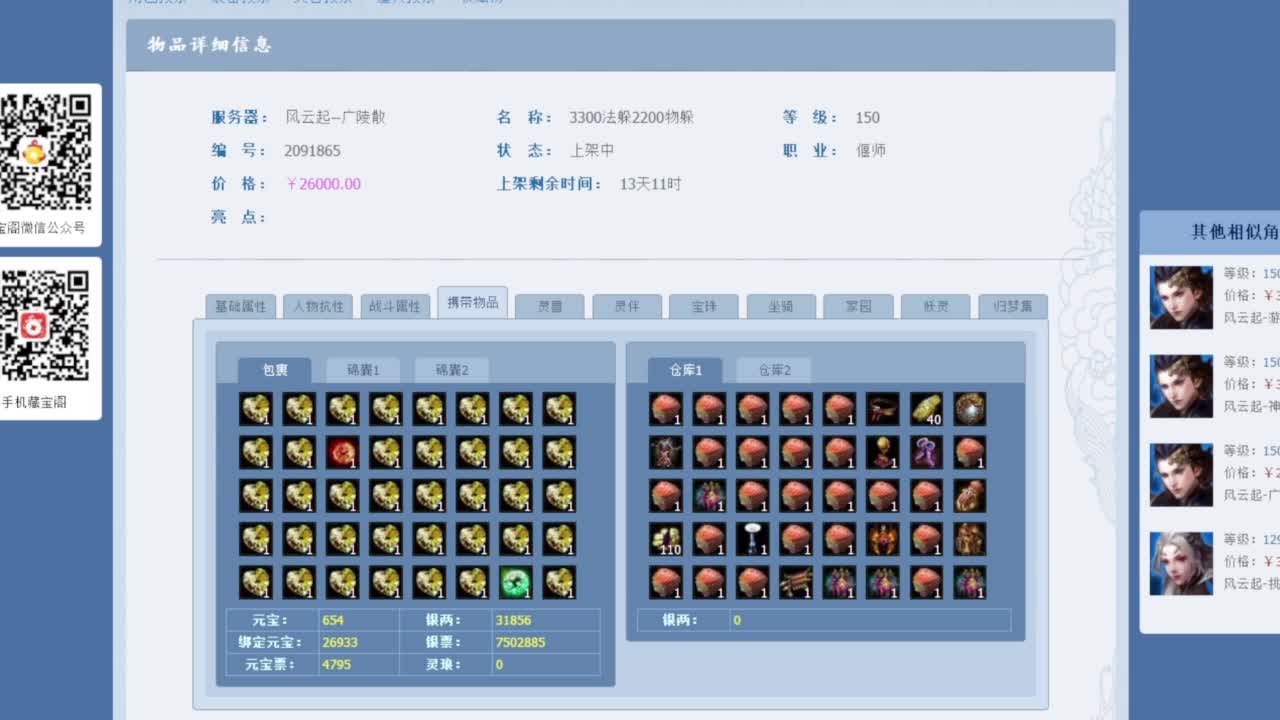This screenshot has height=720, width=1280.
Task: Click the 银票 value 7502885
Action: (x=520, y=642)
